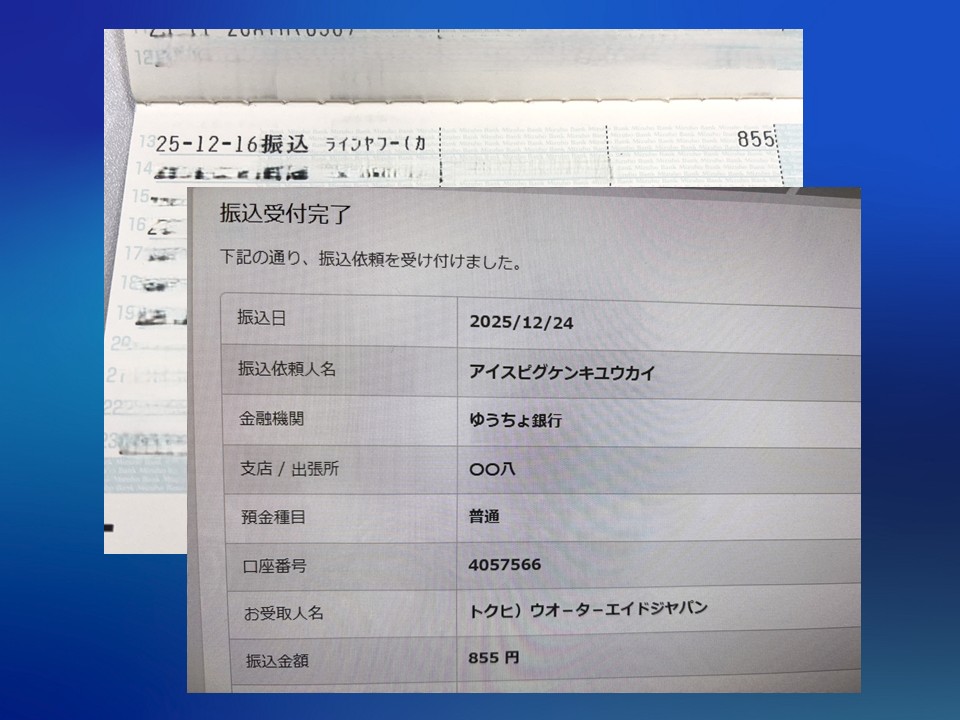Click the account number 4057566

coord(505,565)
